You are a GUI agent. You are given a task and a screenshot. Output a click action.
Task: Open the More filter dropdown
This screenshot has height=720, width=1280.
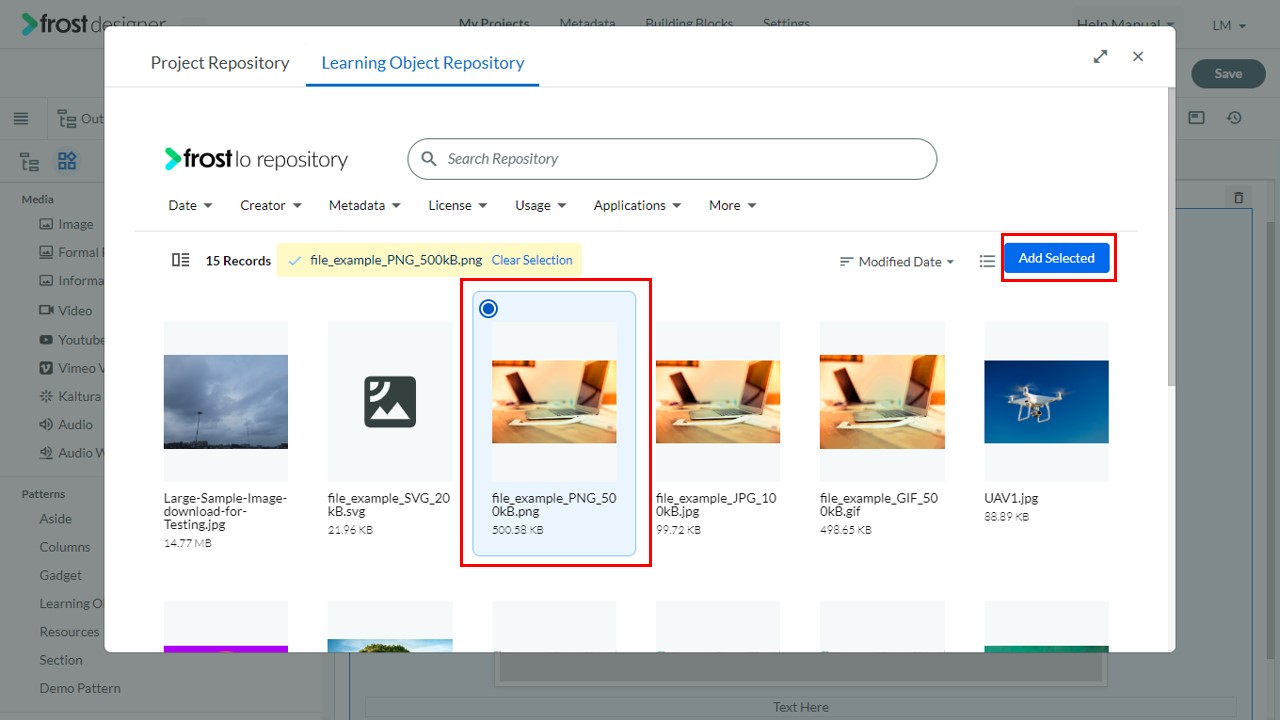tap(733, 205)
